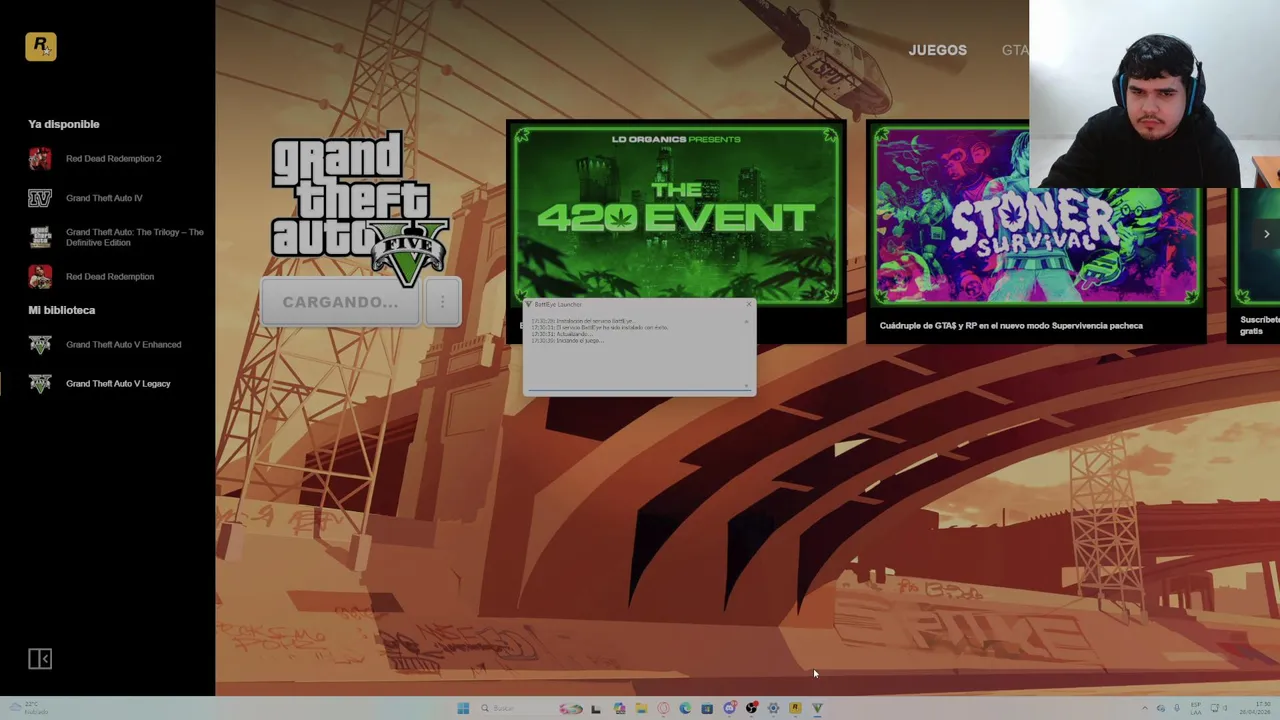Open the weather widget on taskbar
Image resolution: width=1280 pixels, height=720 pixels.
[x=30, y=708]
